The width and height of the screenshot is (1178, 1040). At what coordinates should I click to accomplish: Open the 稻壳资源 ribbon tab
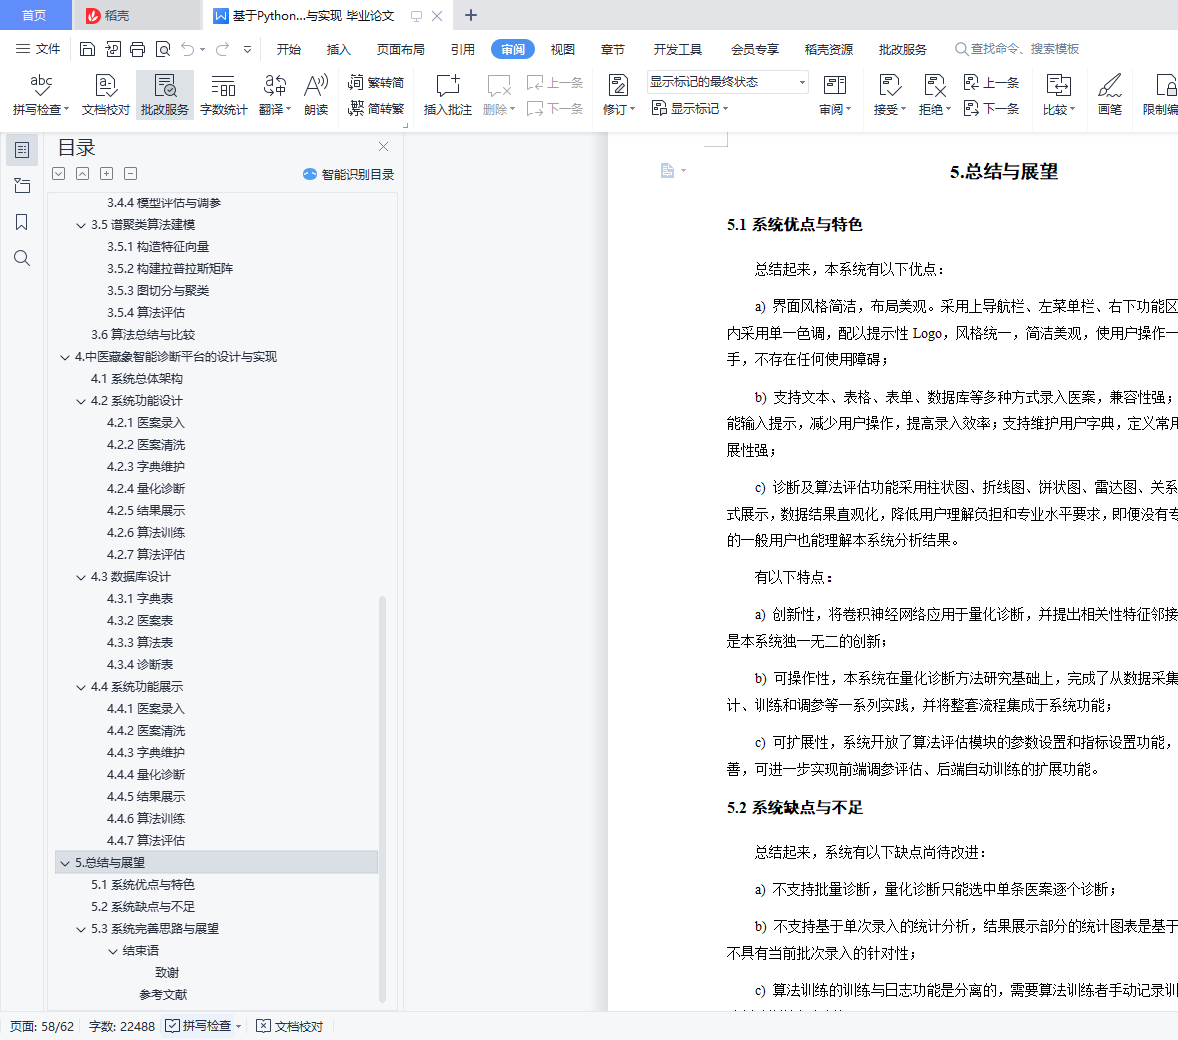[829, 50]
